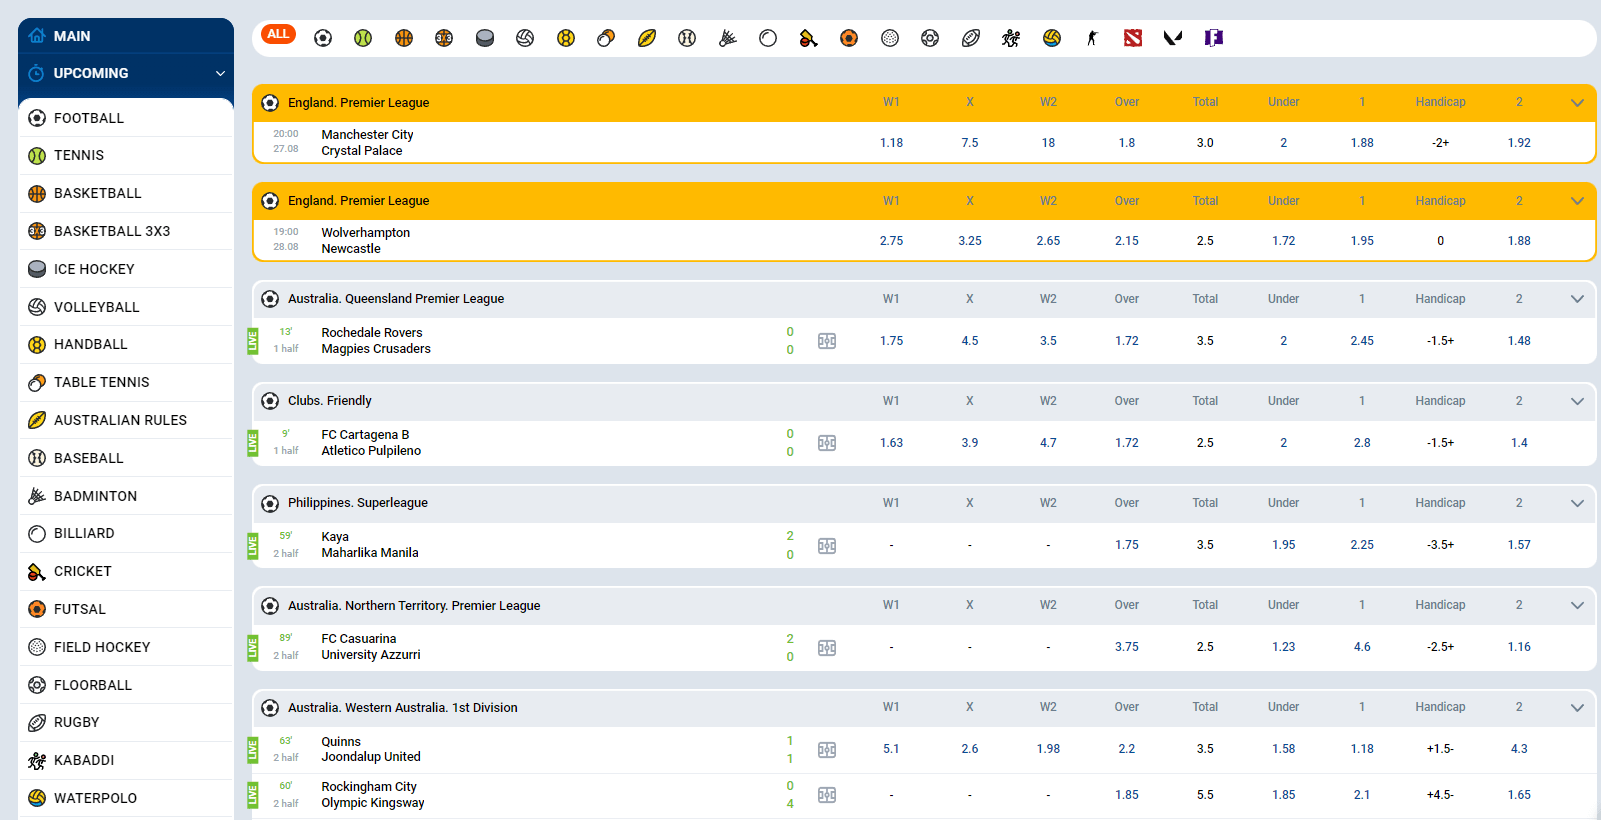This screenshot has height=820, width=1601.
Task: Filter by rugby ball icon in top bar
Action: (x=971, y=38)
